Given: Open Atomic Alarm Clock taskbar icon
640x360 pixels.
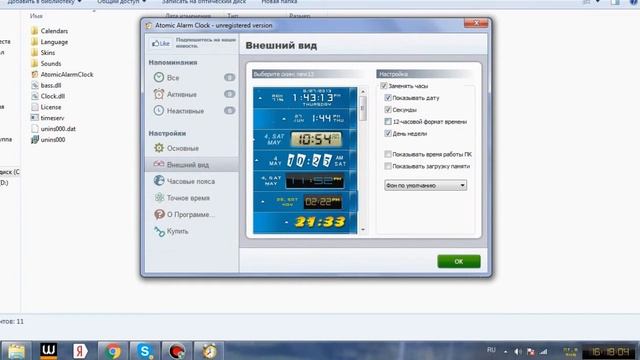Looking at the screenshot, I should (209, 351).
